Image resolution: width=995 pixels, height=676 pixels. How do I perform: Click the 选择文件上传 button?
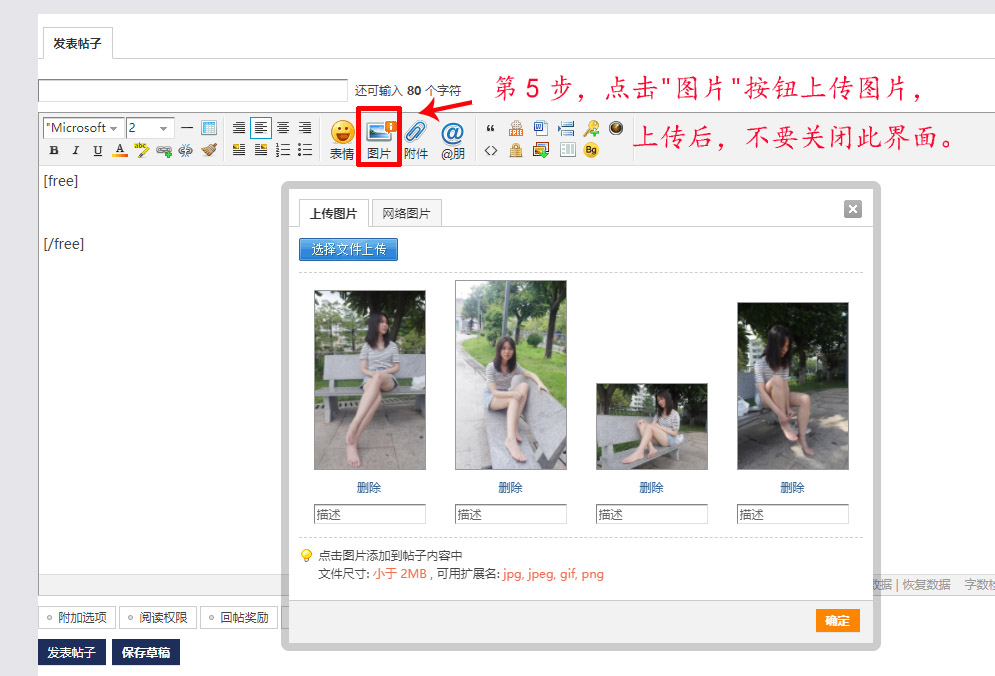coord(348,249)
